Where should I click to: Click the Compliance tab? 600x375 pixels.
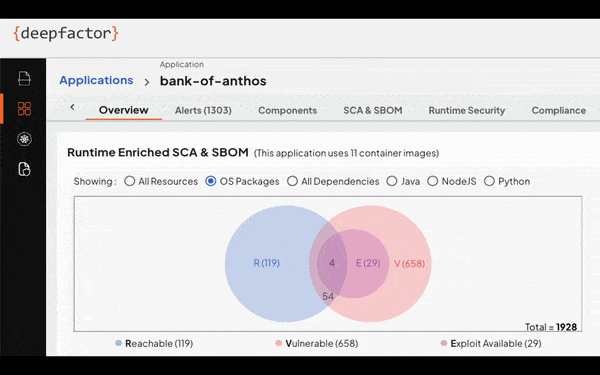(x=559, y=111)
